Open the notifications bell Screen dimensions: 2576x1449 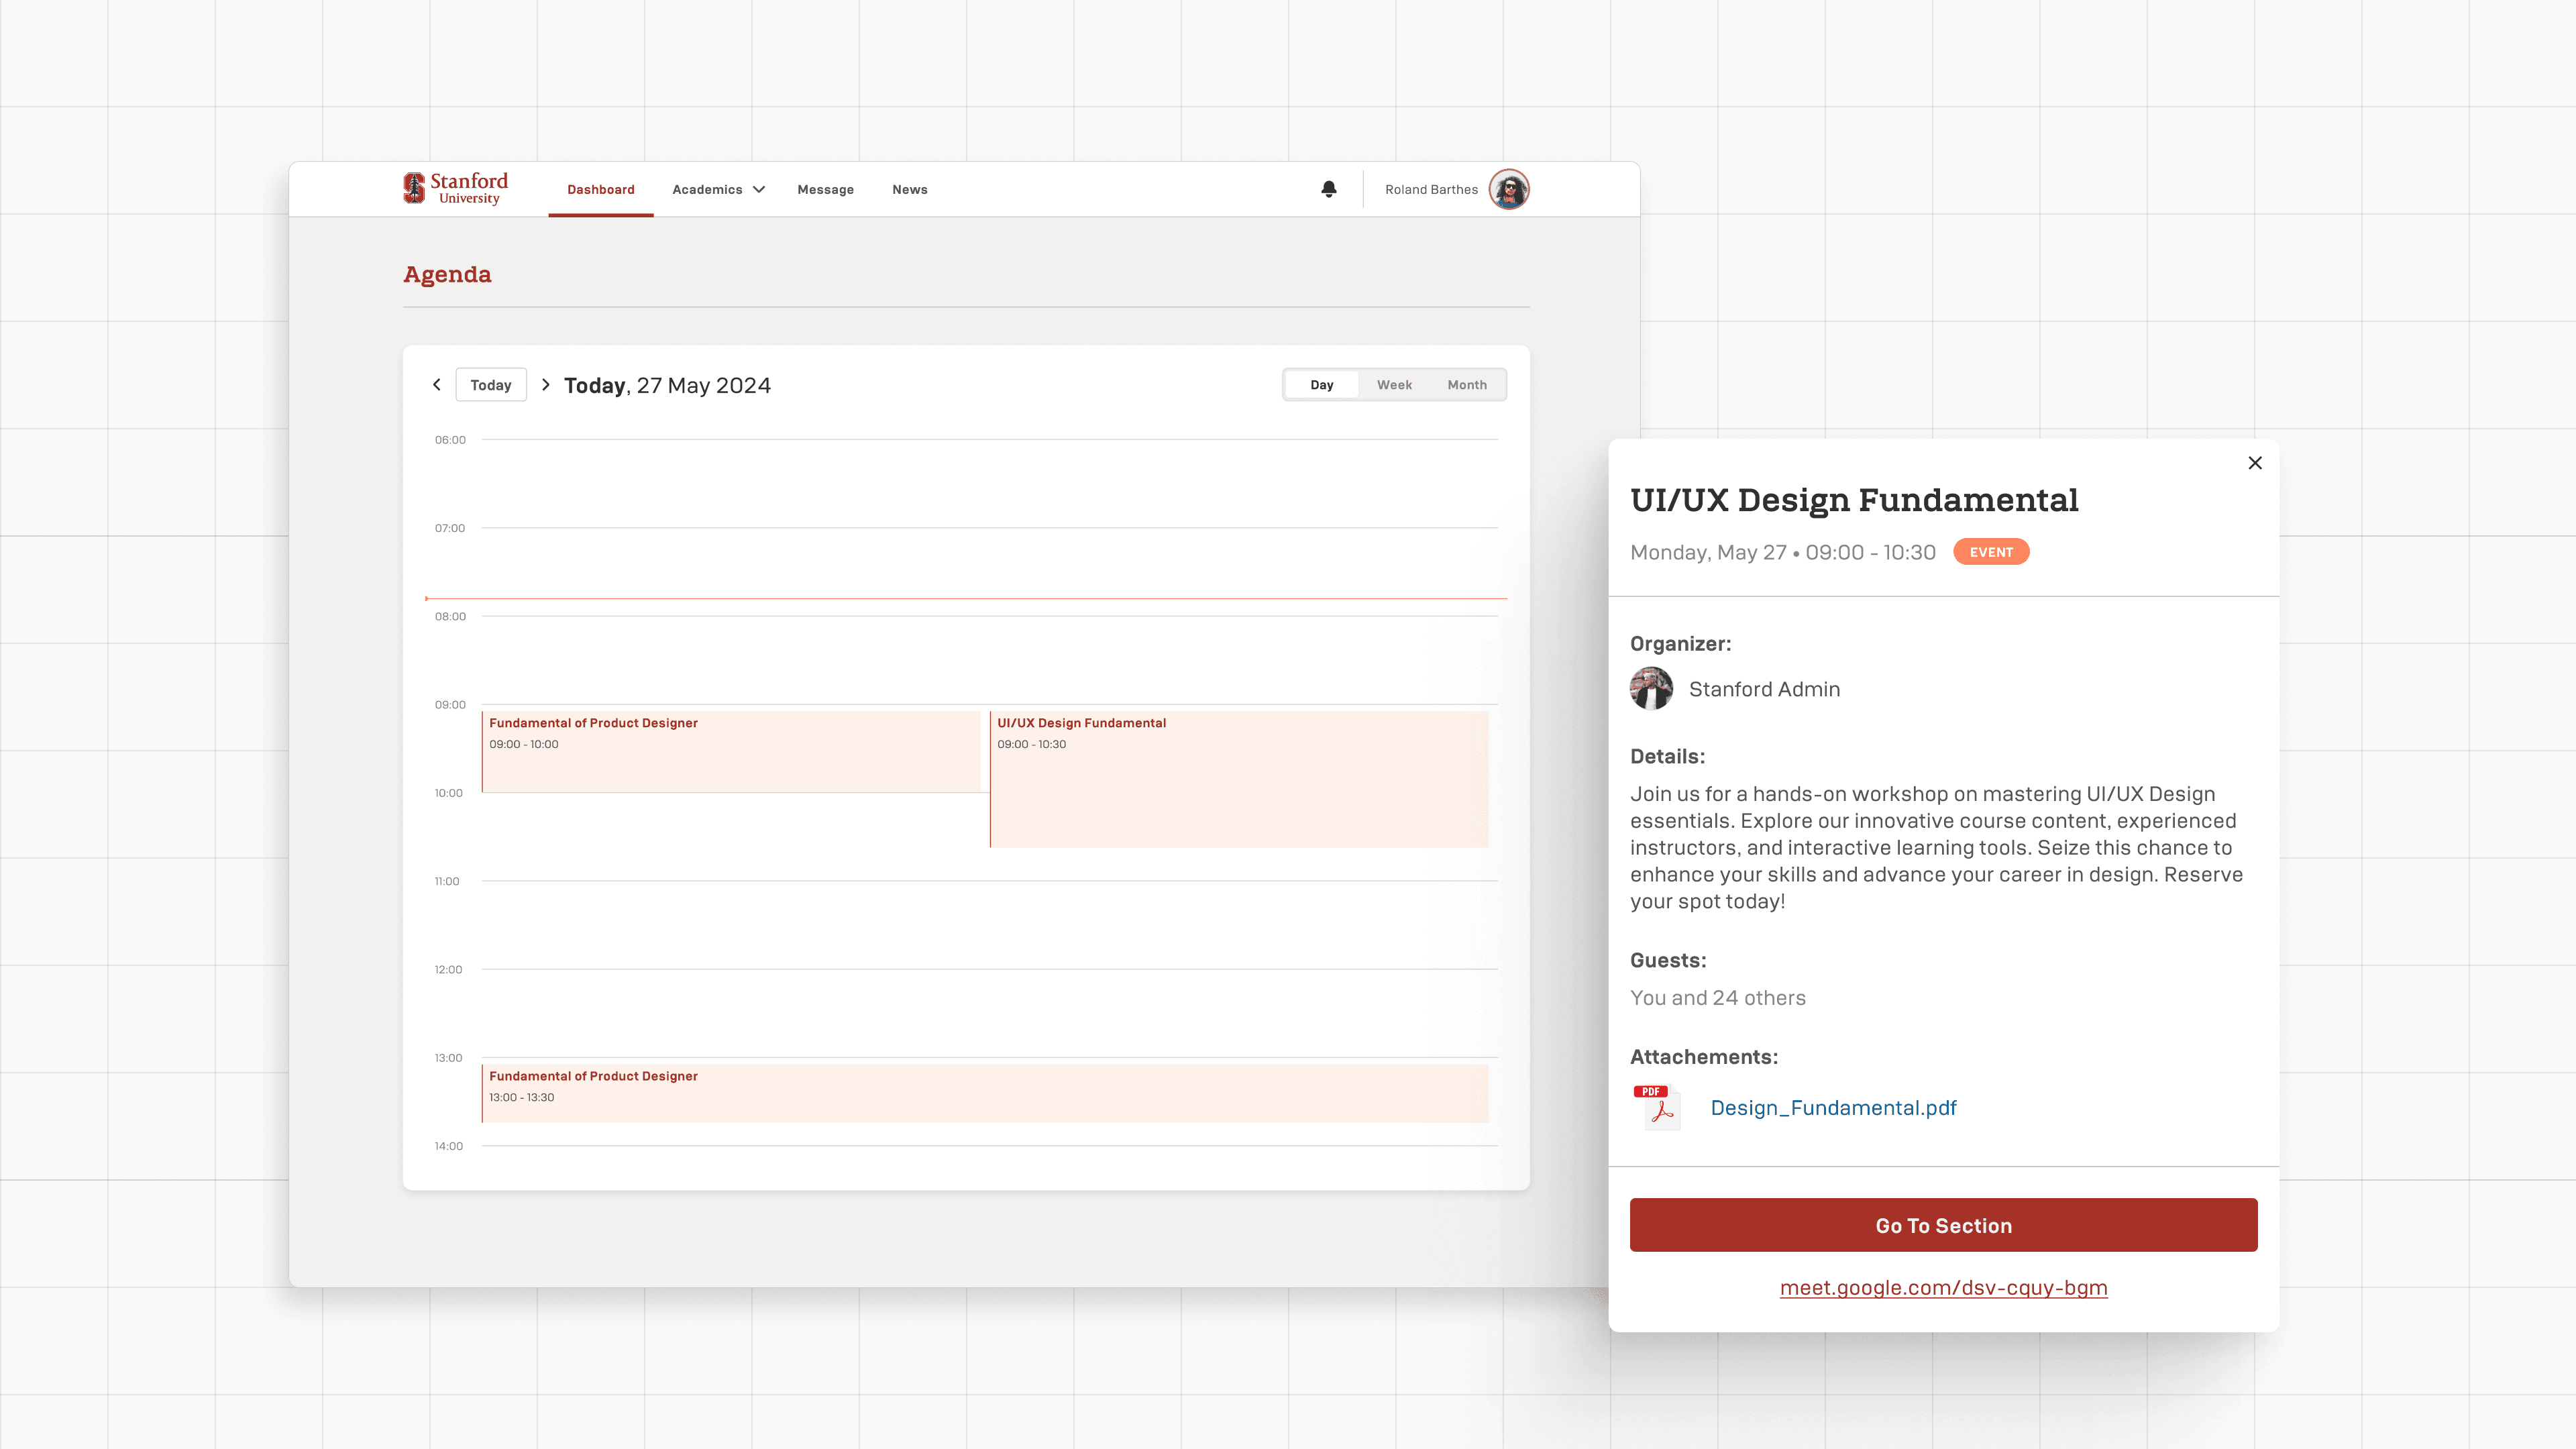pos(1328,189)
